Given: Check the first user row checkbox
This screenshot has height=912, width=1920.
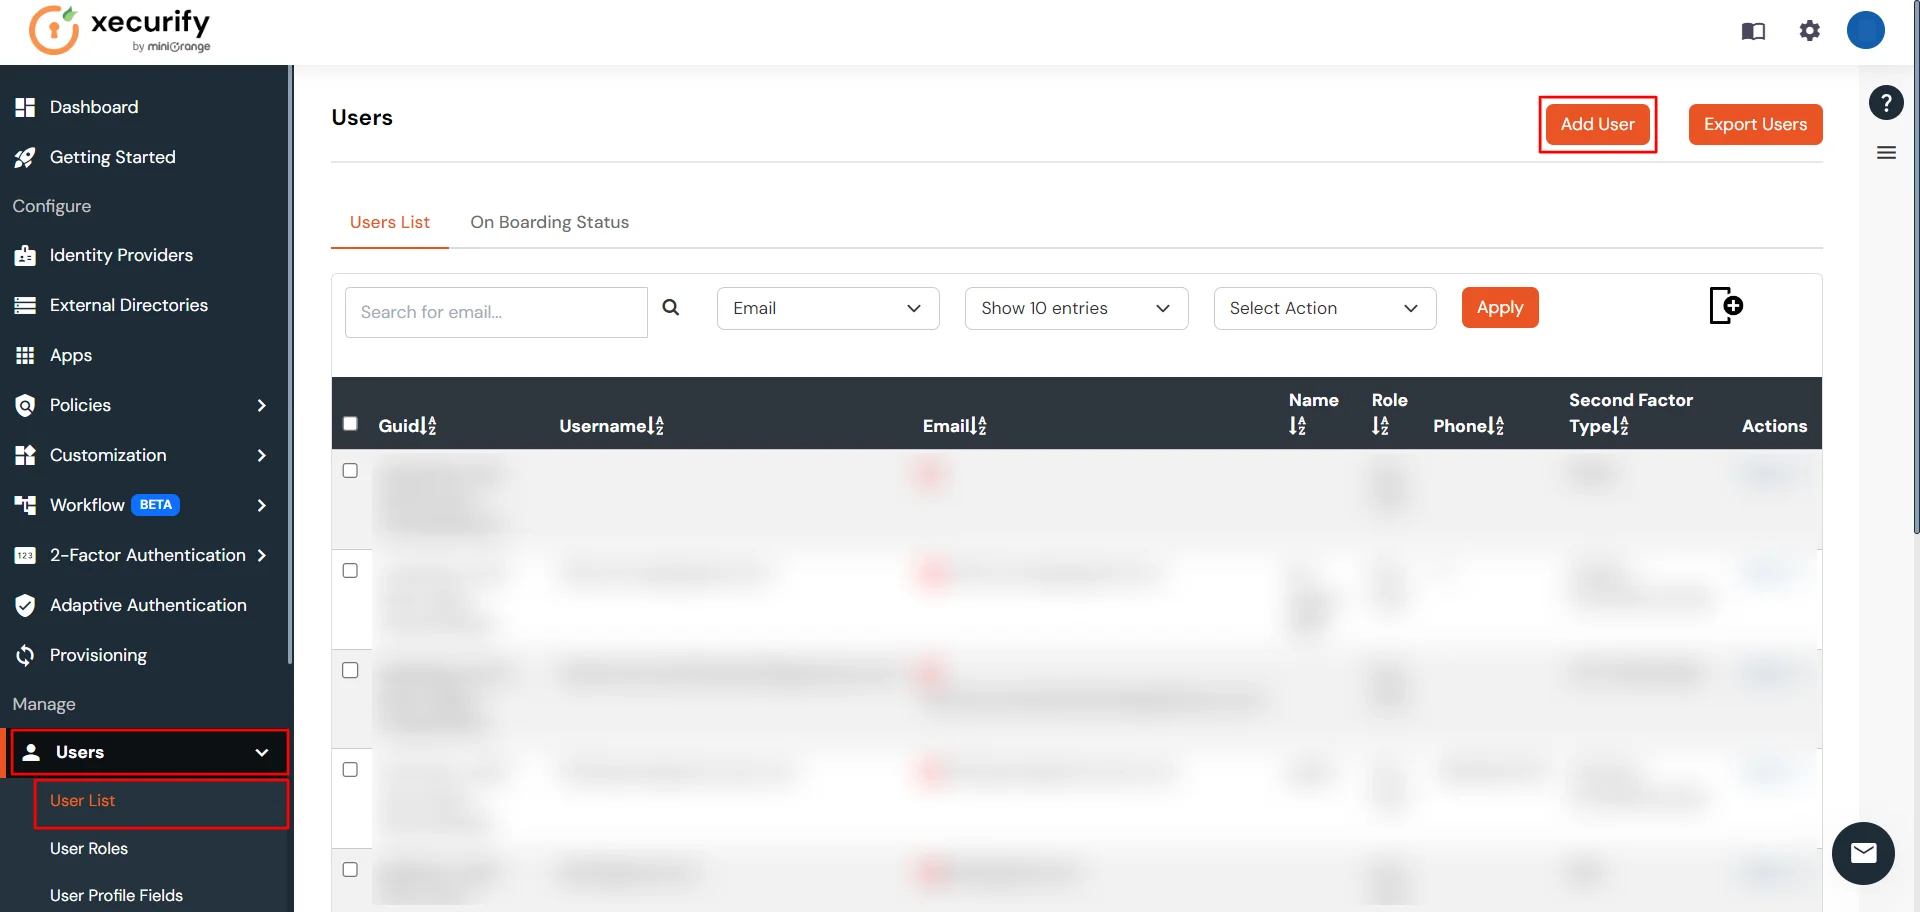Looking at the screenshot, I should [x=350, y=470].
